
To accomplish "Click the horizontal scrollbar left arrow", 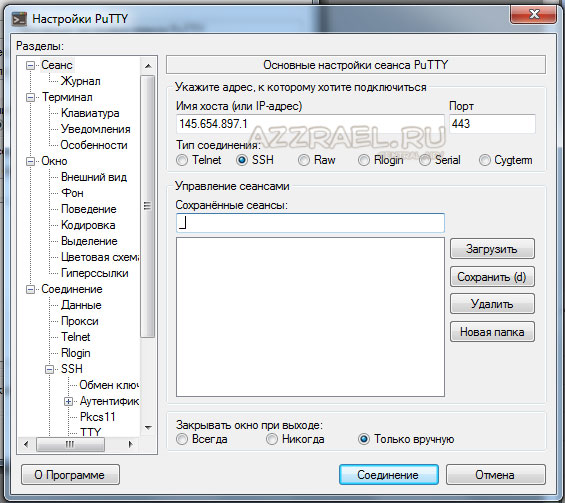I will pyautogui.click(x=26, y=444).
